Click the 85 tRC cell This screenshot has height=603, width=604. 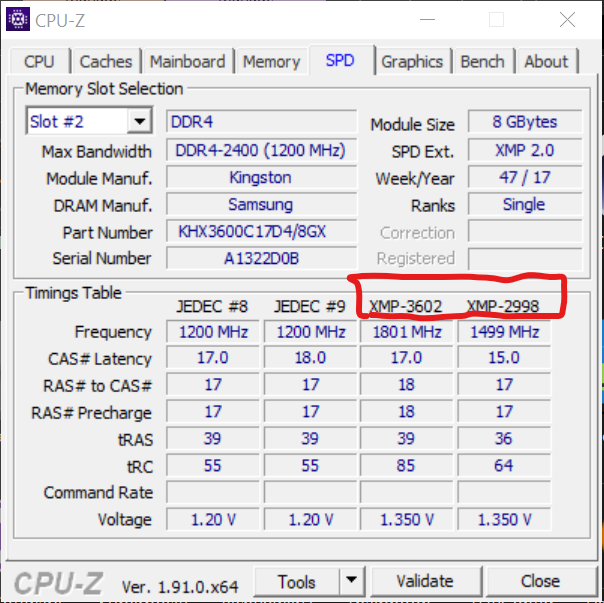[406, 465]
